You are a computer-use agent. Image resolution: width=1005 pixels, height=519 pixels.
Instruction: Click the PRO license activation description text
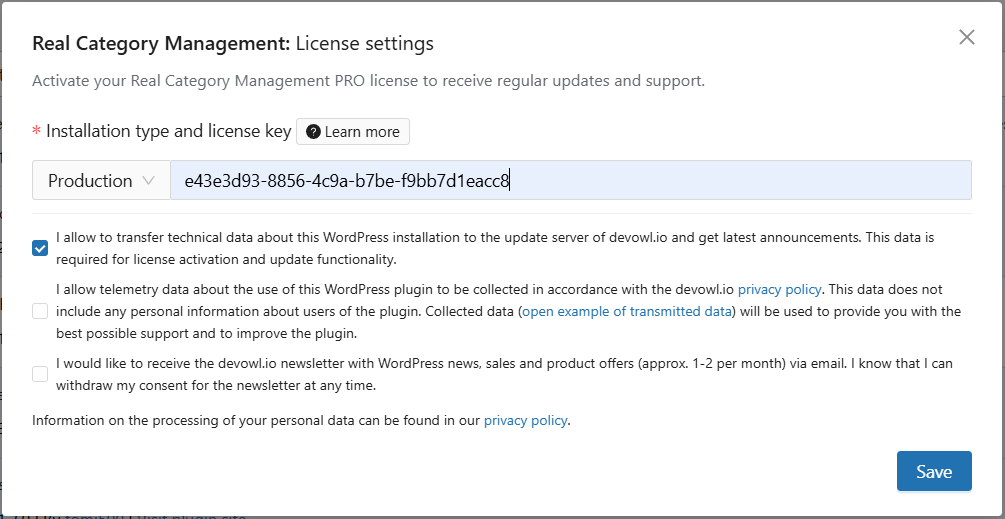pyautogui.click(x=368, y=80)
